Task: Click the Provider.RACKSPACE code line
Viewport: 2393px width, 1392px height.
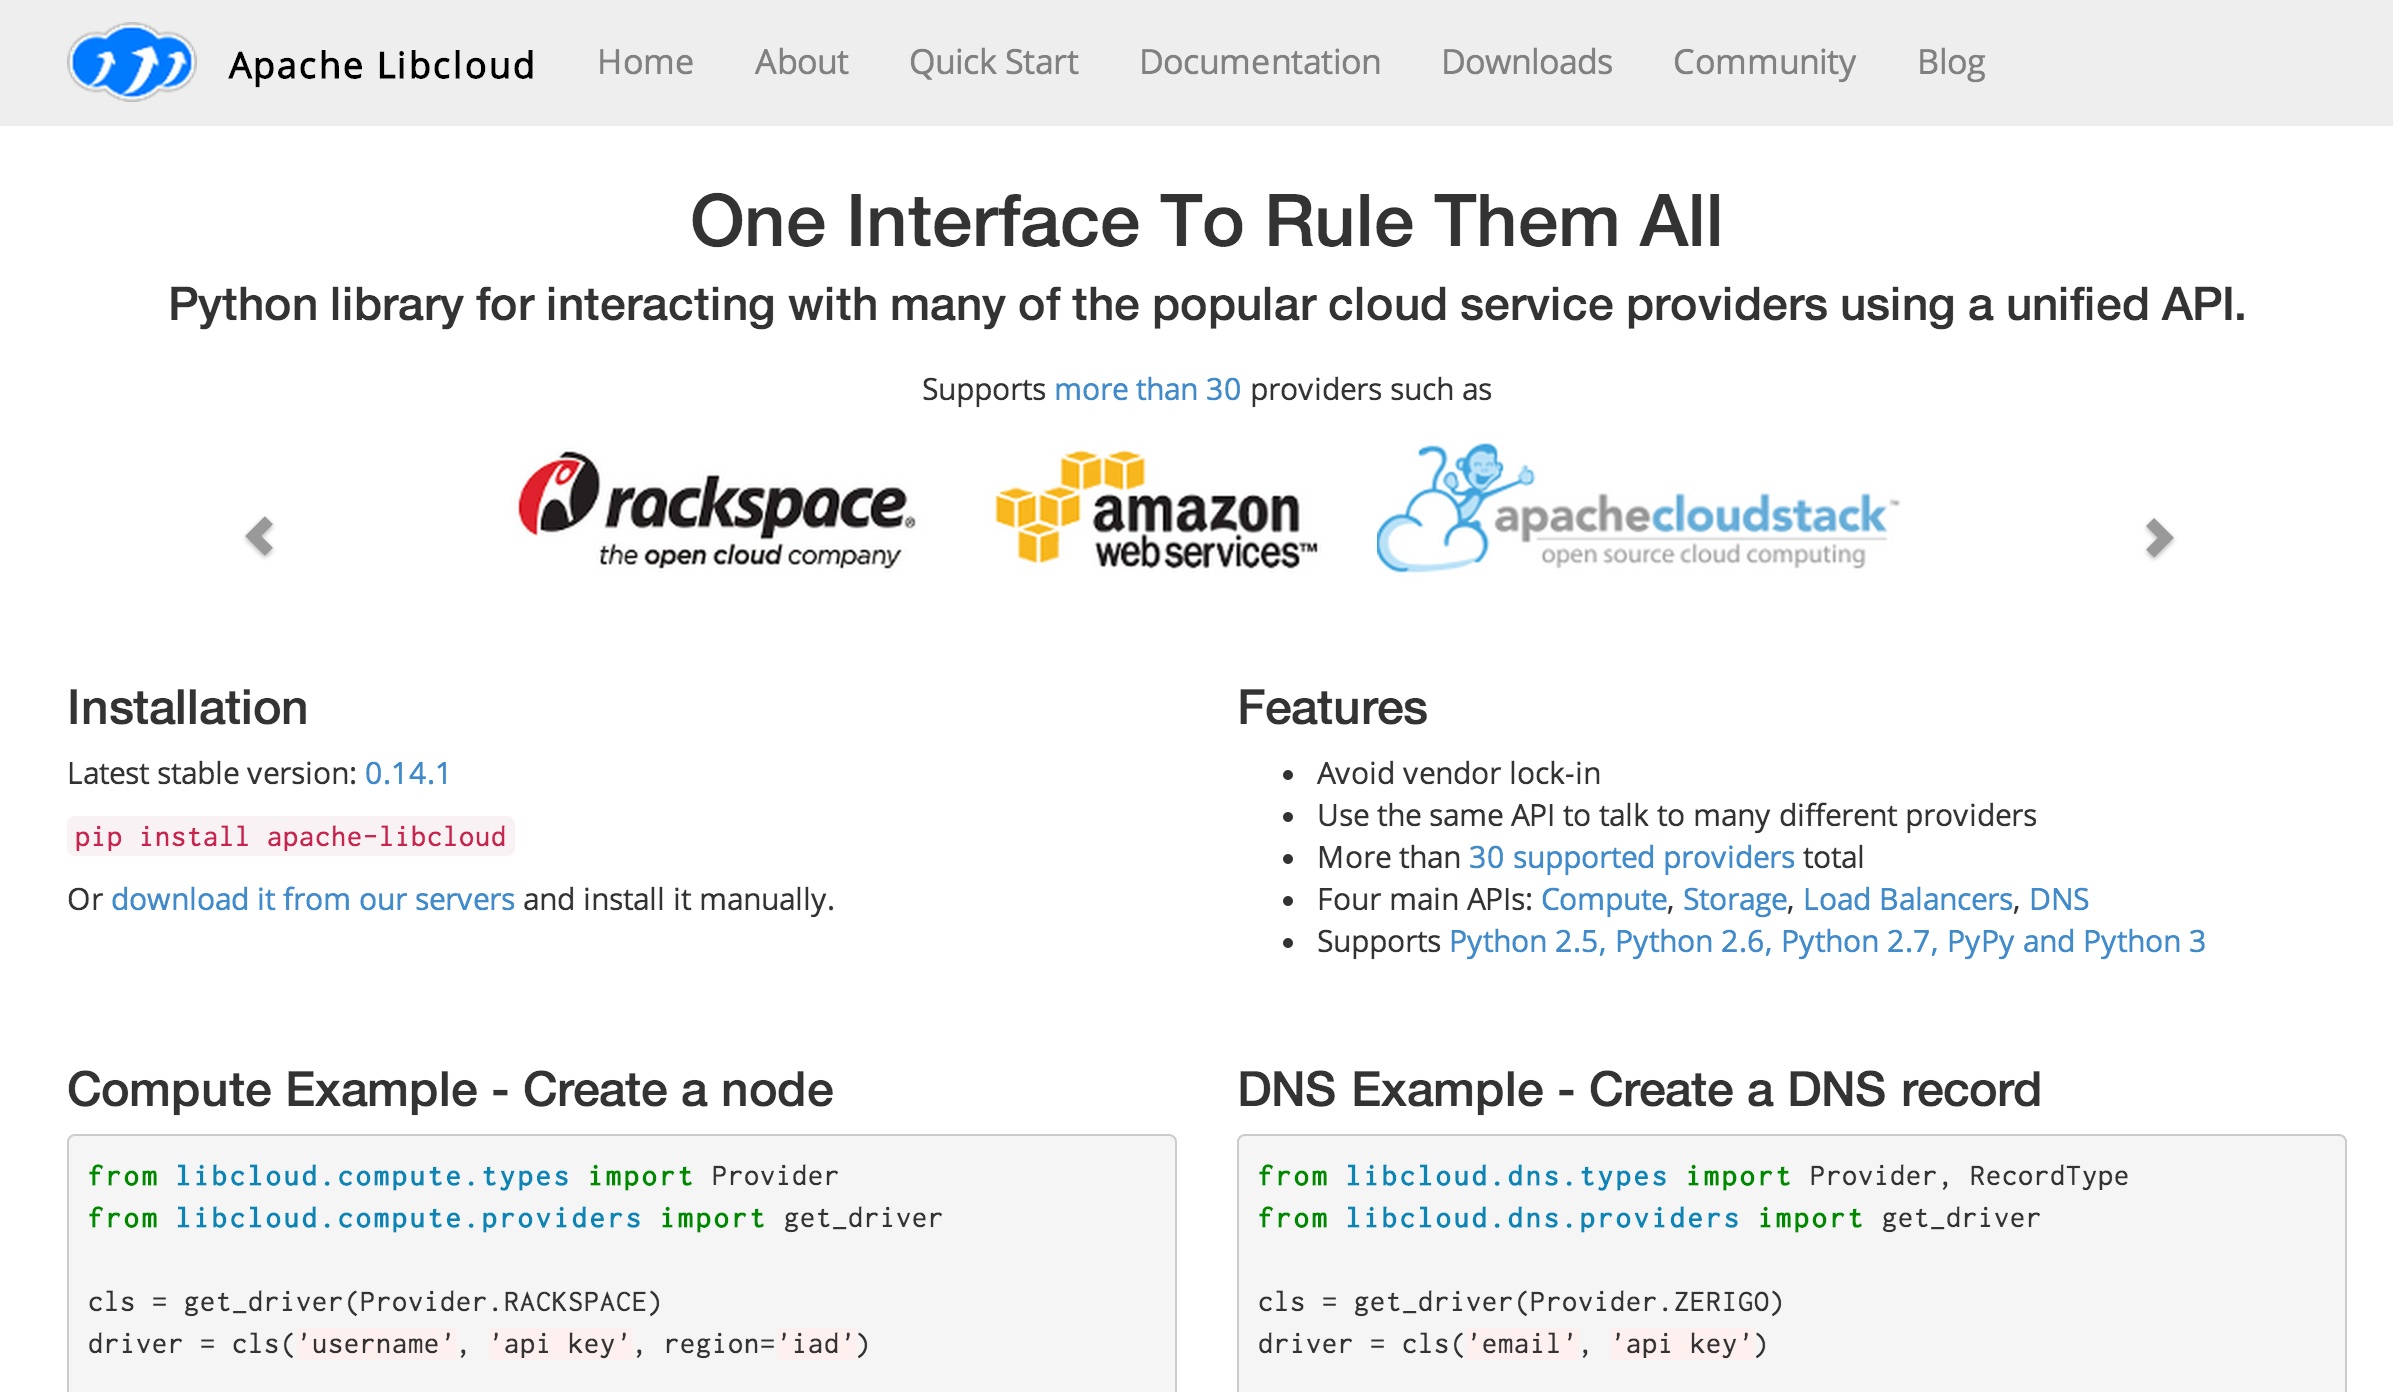Action: pos(374,1302)
